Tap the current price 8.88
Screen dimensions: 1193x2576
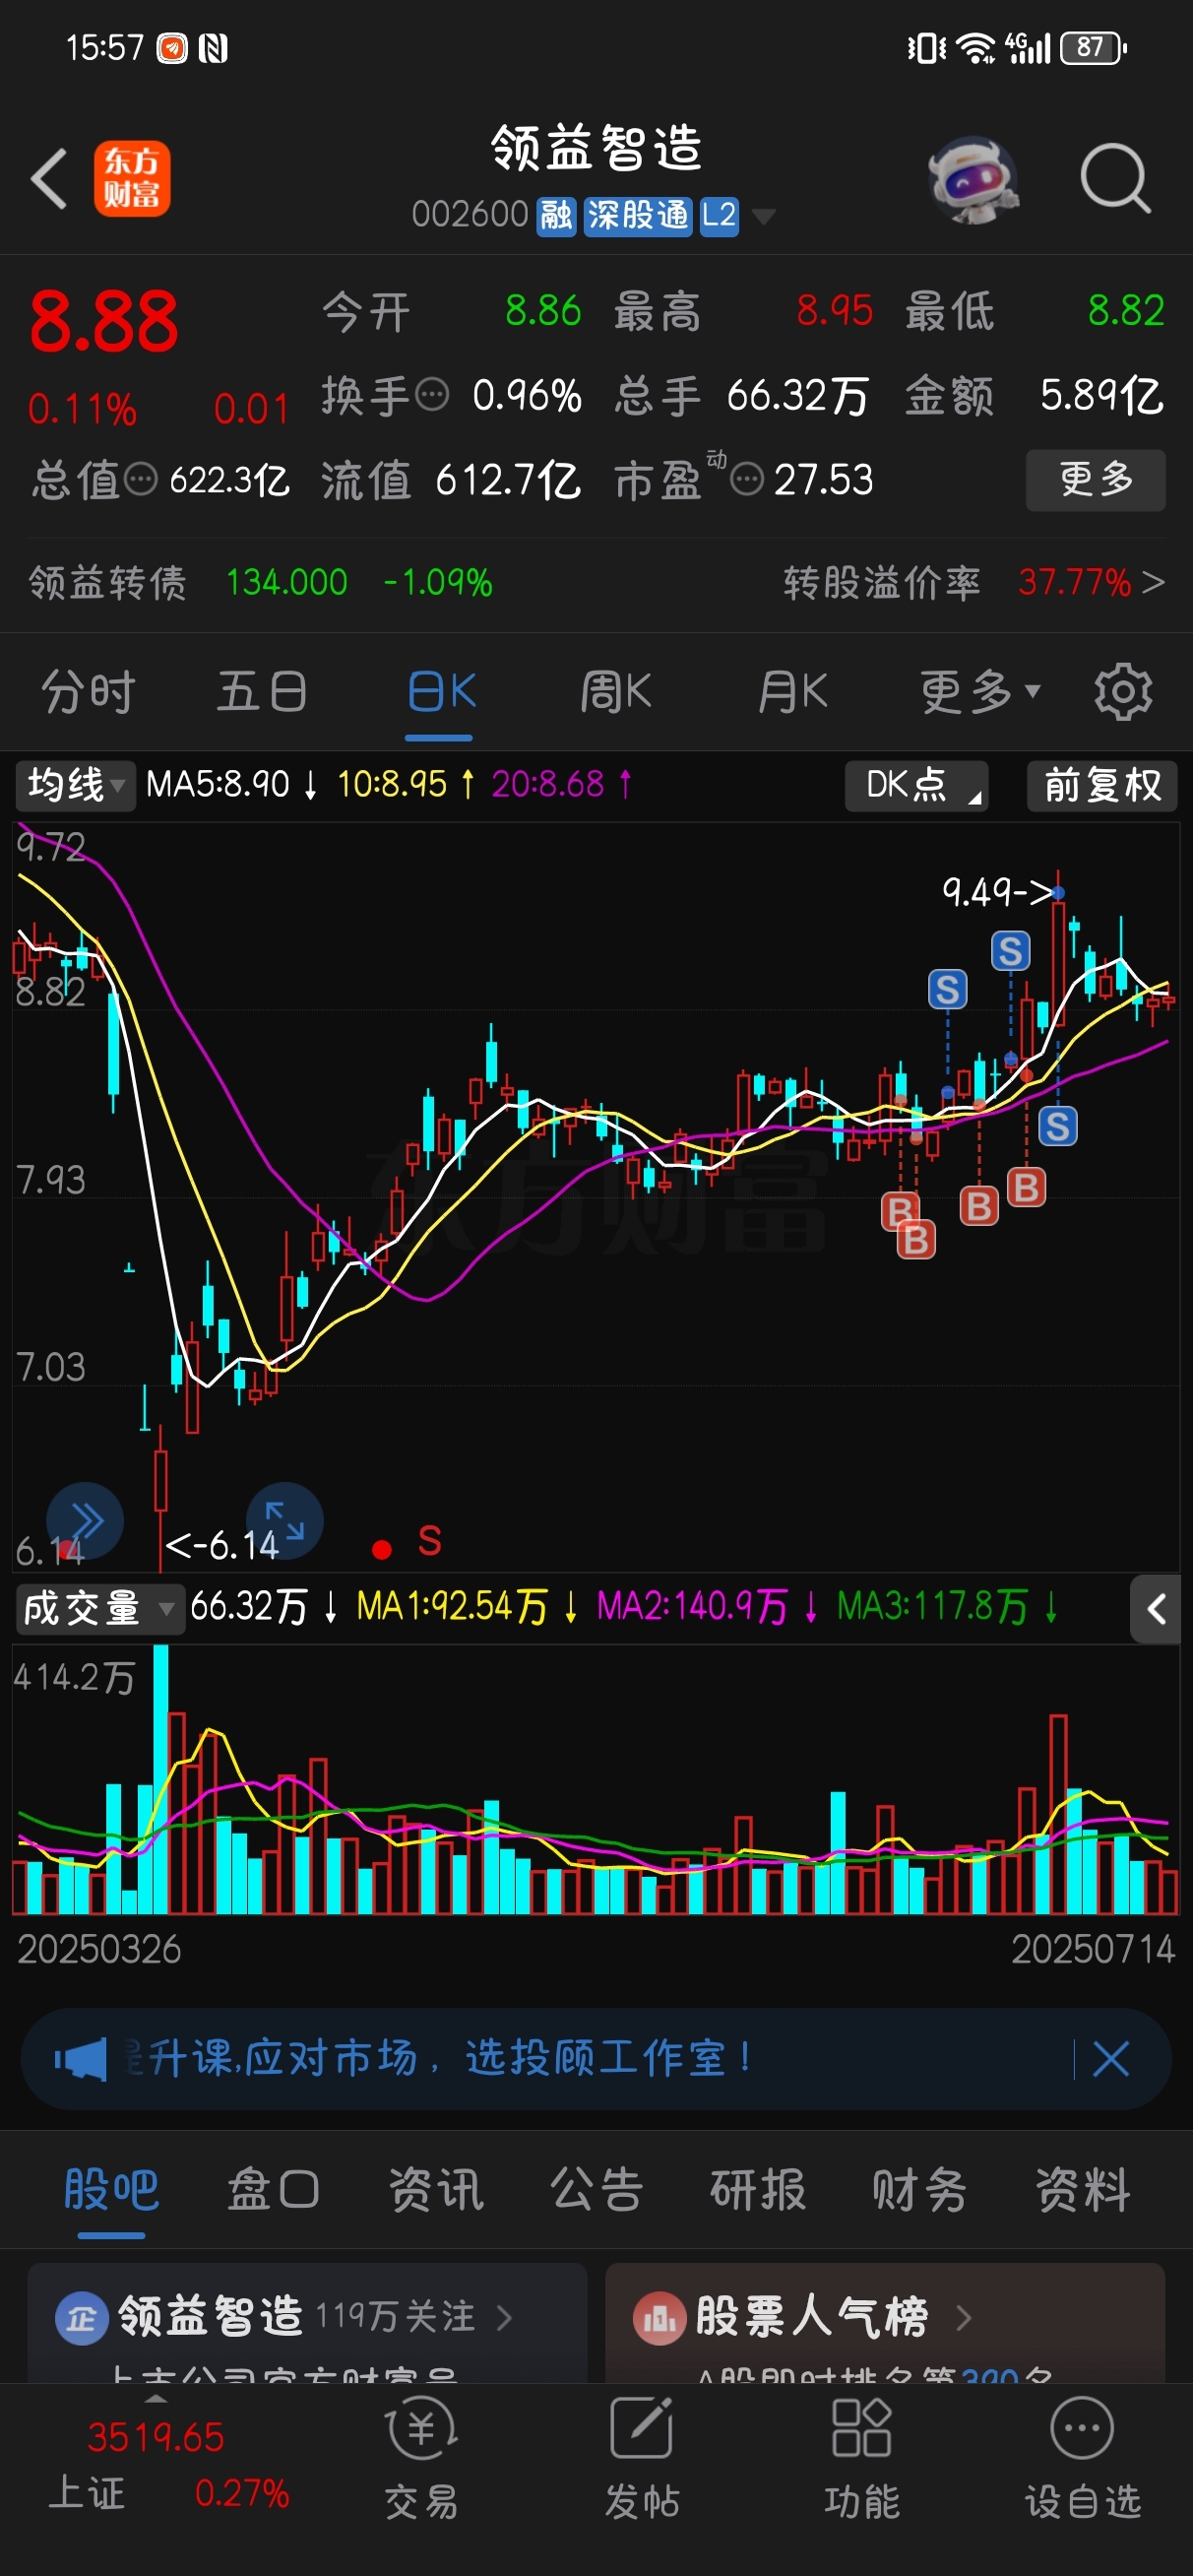pyautogui.click(x=104, y=322)
